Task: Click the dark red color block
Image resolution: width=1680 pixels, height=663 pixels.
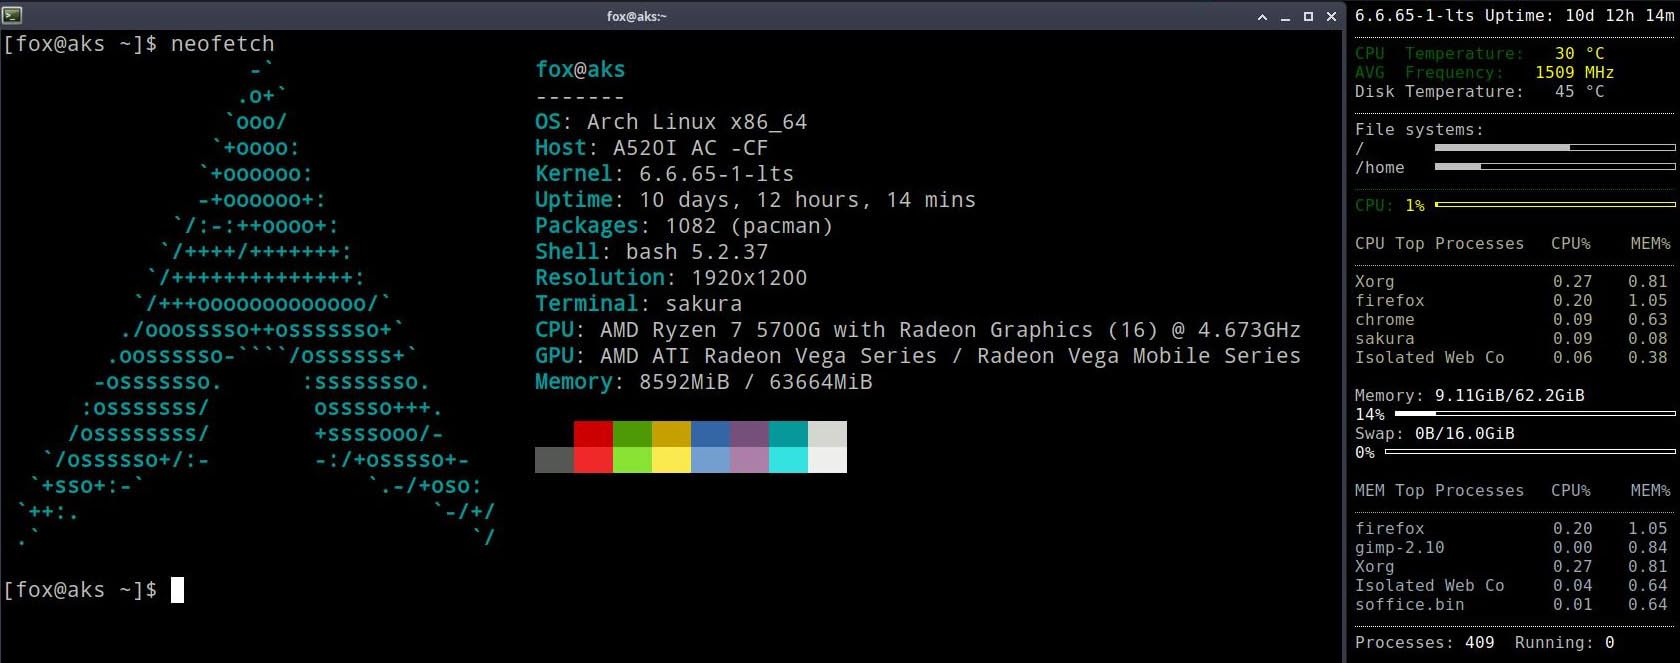Action: tap(593, 434)
